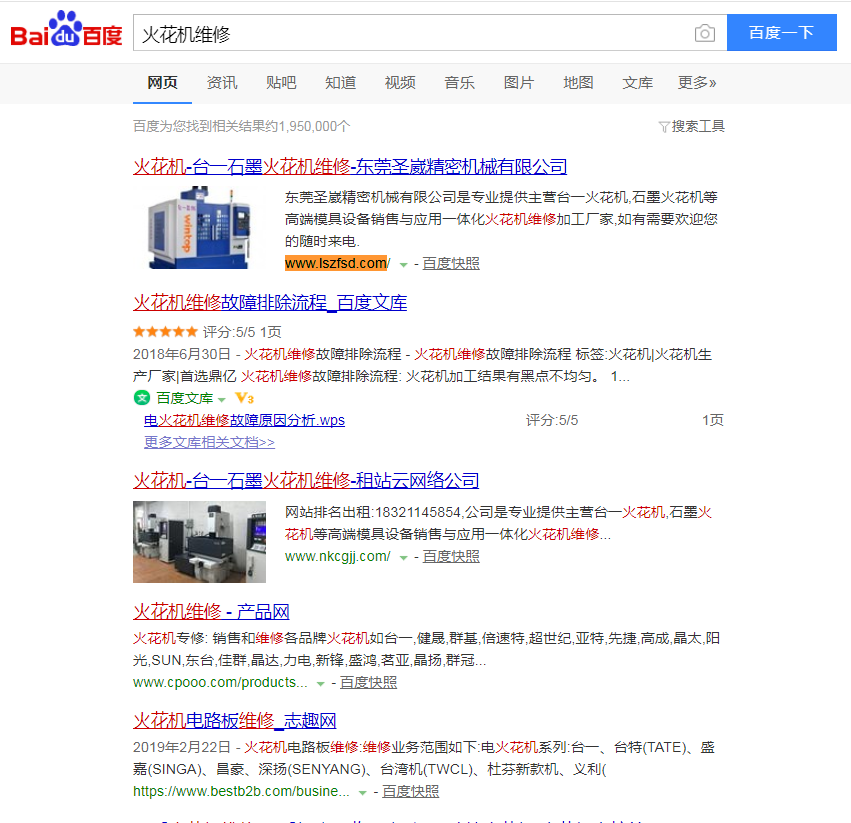Screen dimensions: 851x823
Task: Open 百度快照 for www.lszfsd.com result
Action: [x=451, y=263]
